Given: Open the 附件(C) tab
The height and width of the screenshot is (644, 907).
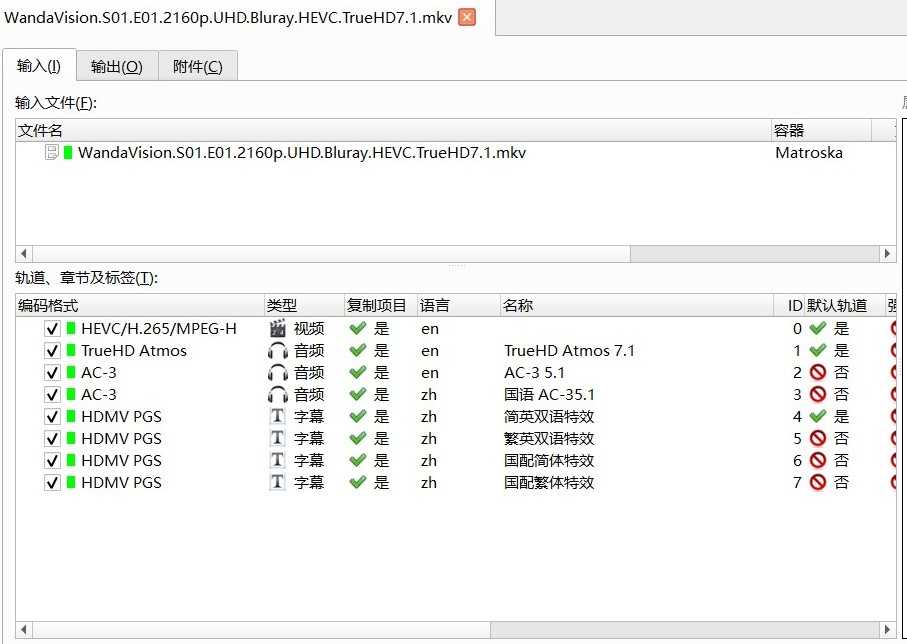Looking at the screenshot, I should pos(197,67).
